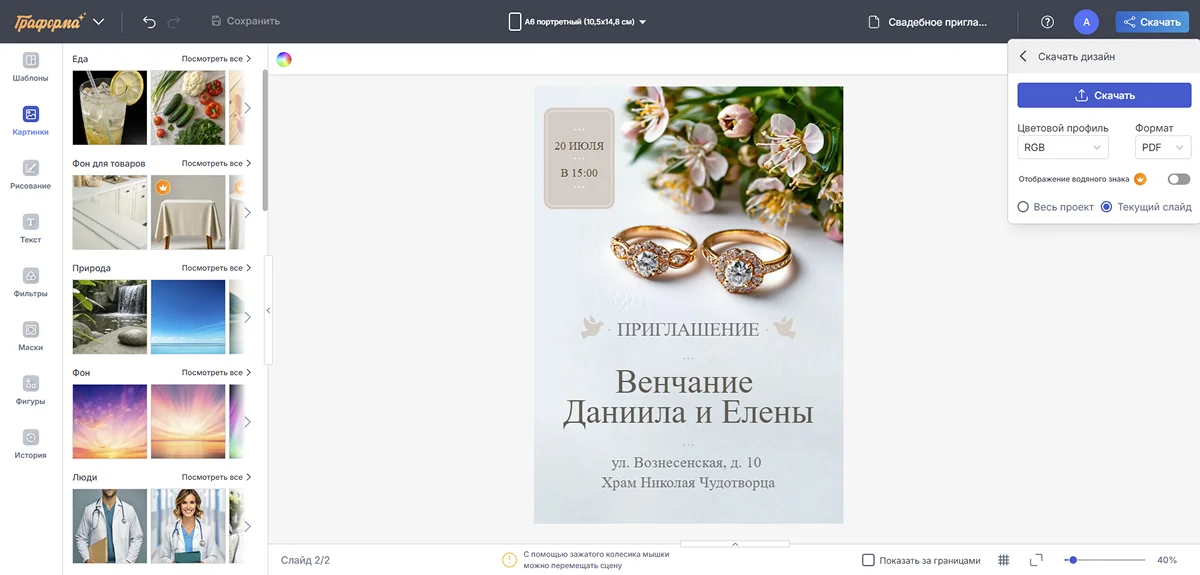Select the Весь проект radio option
The image size is (1200, 575).
click(1056, 207)
